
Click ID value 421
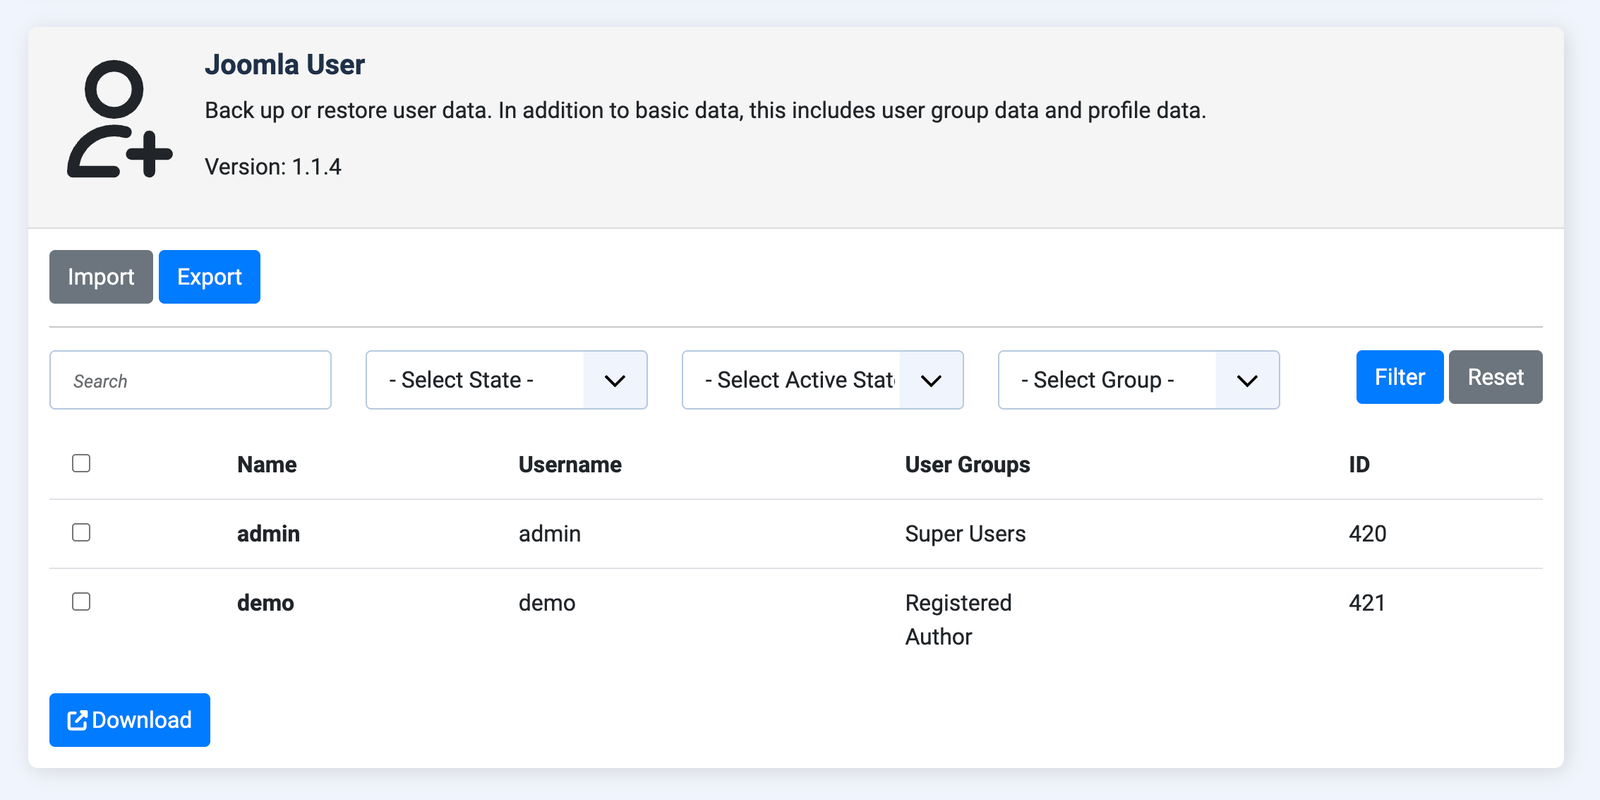(x=1367, y=603)
